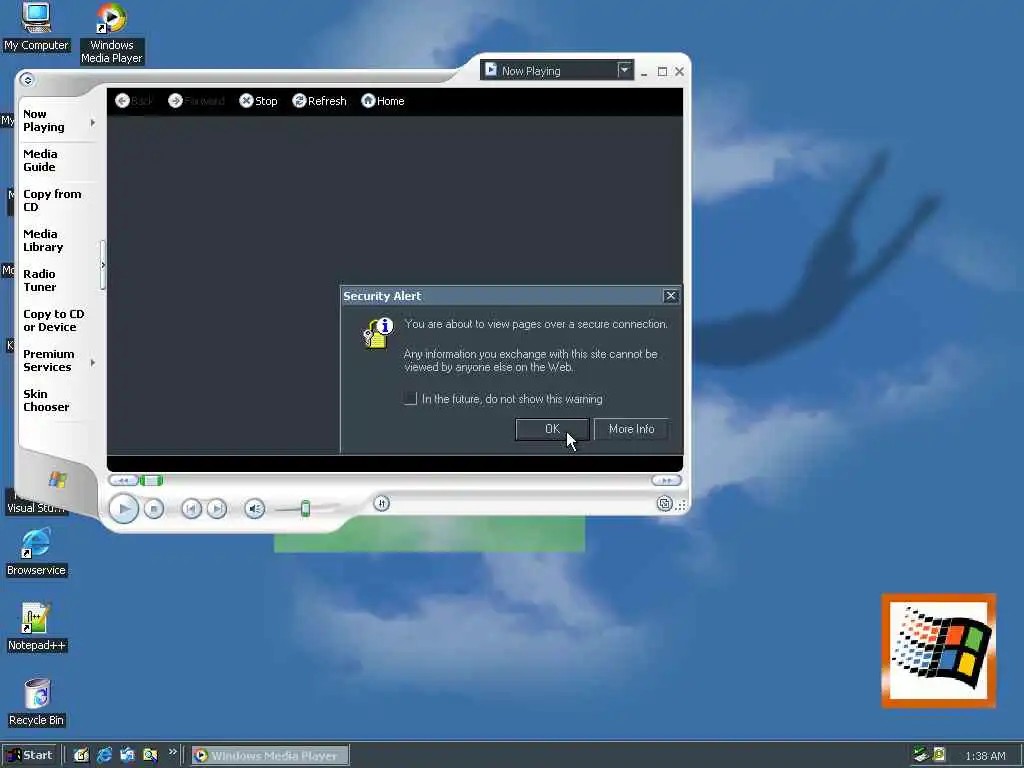
Task: Adjust the volume slider knob
Action: 305,508
